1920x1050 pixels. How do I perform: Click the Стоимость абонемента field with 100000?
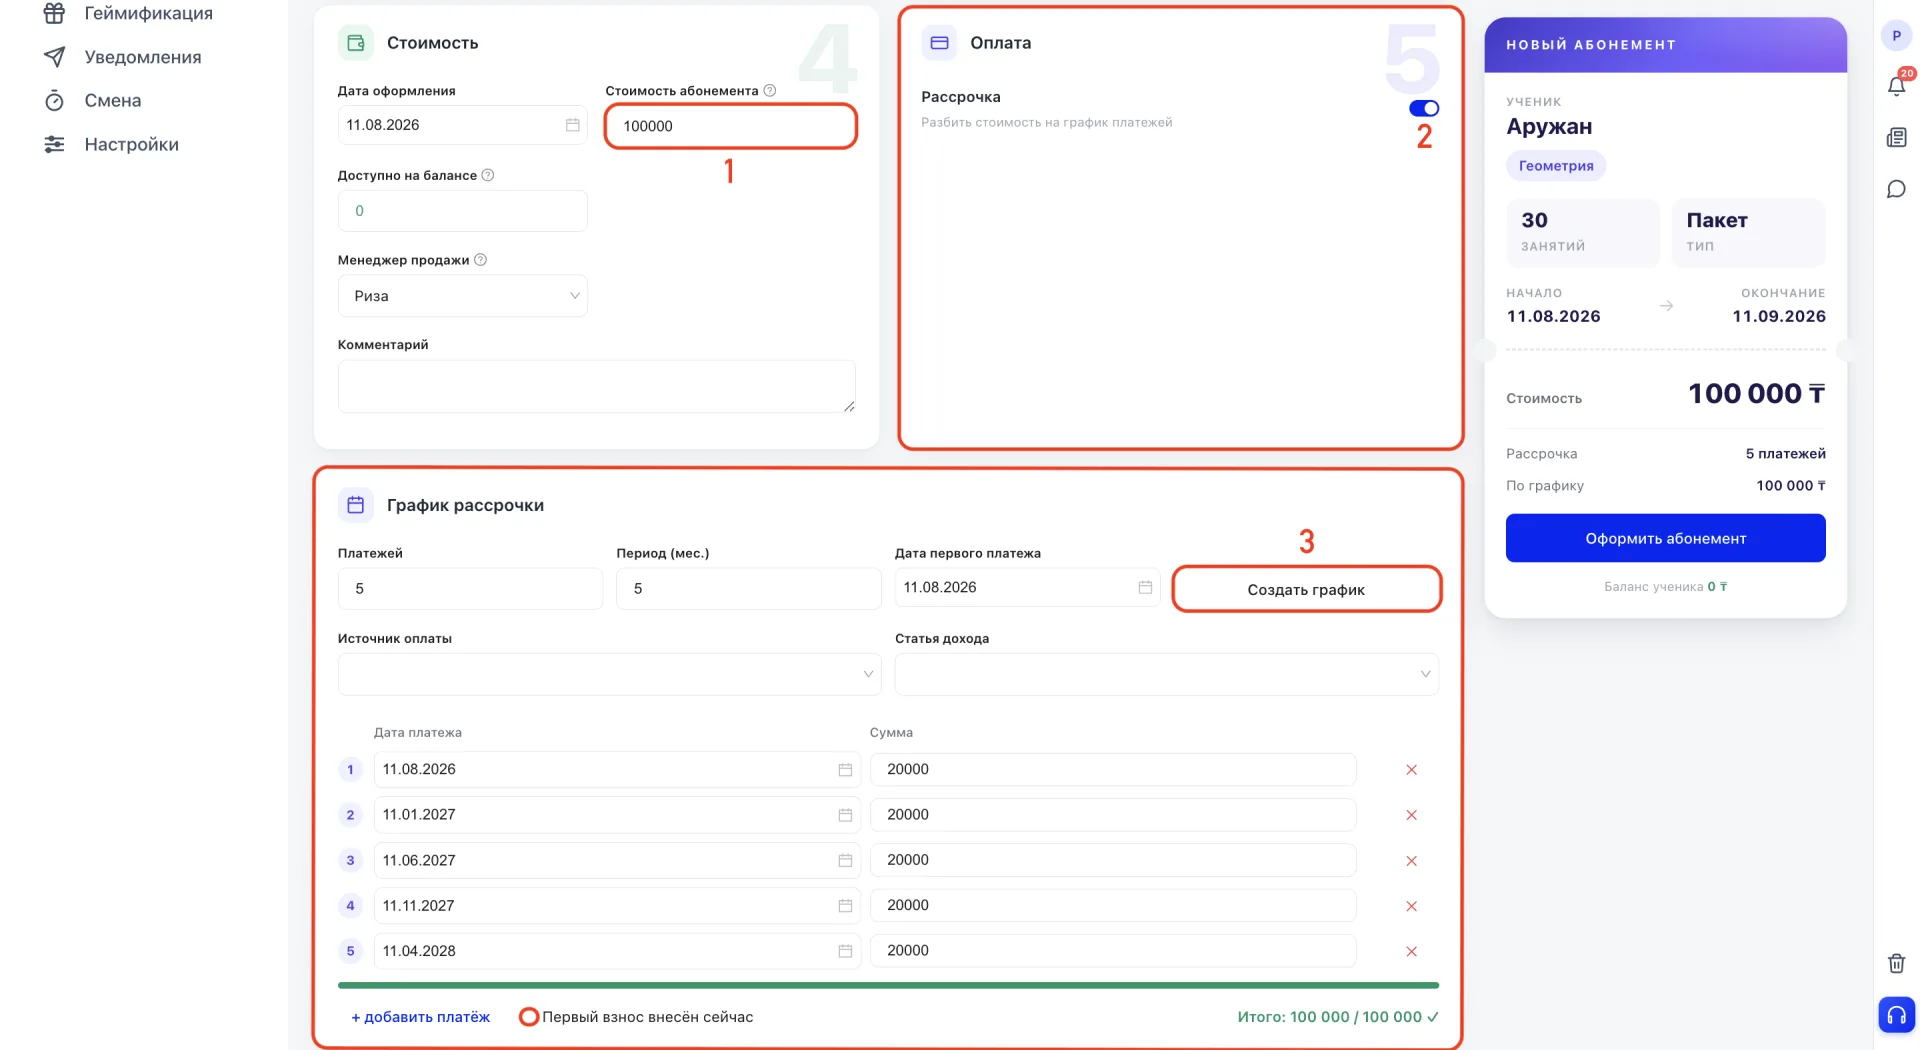[731, 126]
